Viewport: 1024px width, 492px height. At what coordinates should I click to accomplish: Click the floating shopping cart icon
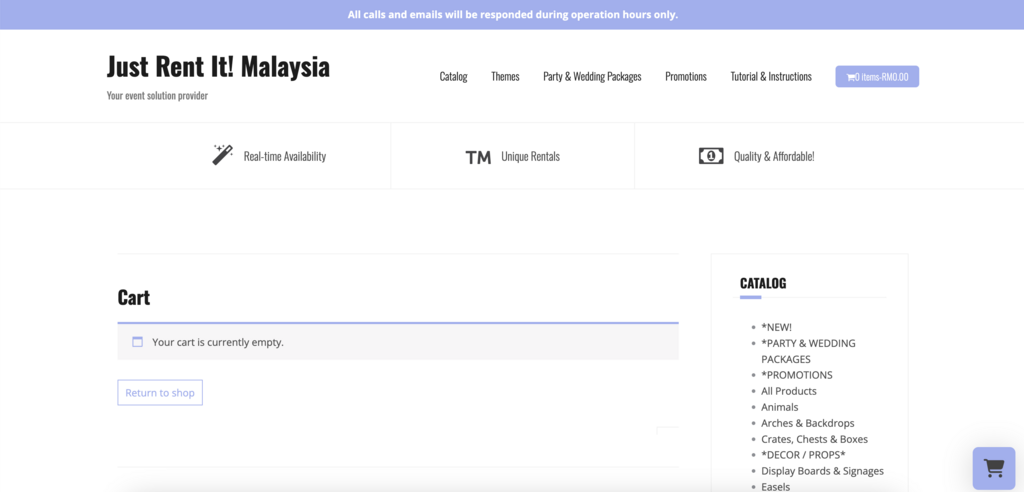click(x=993, y=467)
